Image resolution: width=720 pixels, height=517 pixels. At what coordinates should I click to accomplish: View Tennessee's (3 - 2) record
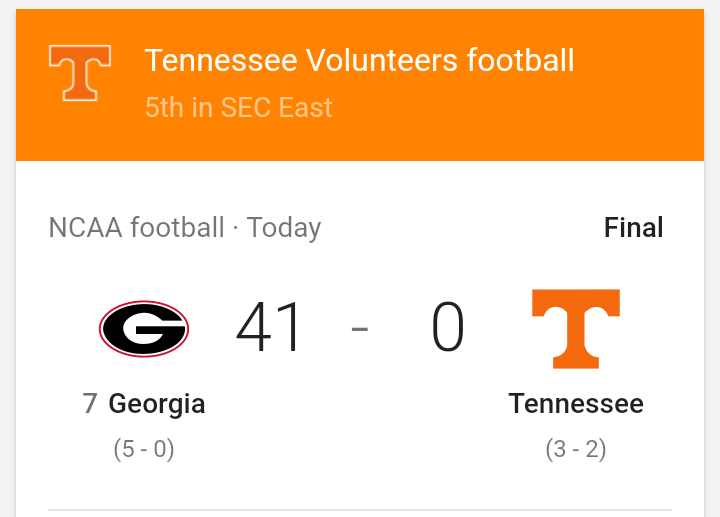click(x=576, y=450)
